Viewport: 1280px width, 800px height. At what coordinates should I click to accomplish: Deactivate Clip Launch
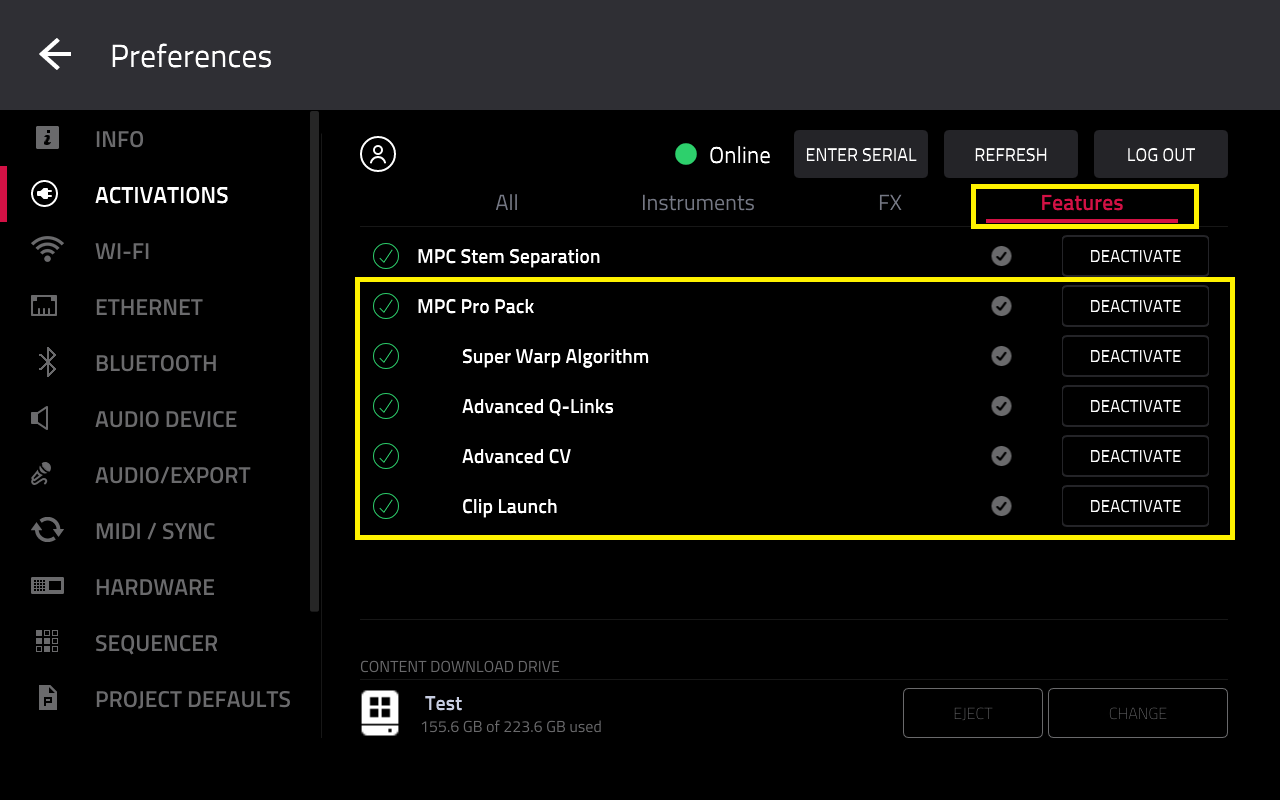pos(1135,506)
